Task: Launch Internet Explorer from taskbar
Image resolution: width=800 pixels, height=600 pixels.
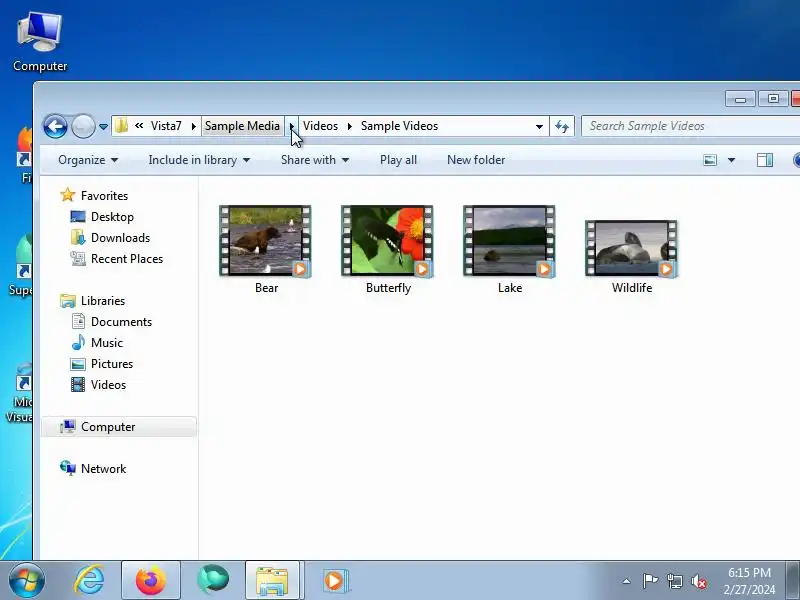Action: tap(89, 580)
